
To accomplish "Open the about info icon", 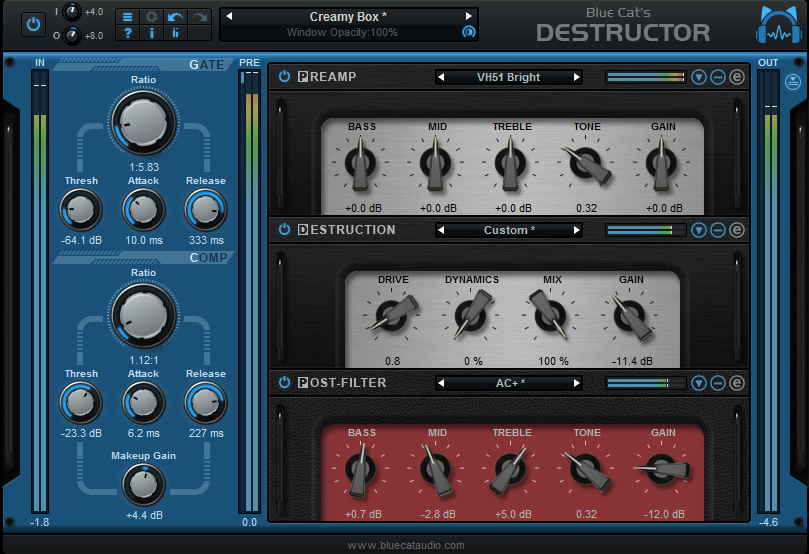I will click(x=151, y=33).
